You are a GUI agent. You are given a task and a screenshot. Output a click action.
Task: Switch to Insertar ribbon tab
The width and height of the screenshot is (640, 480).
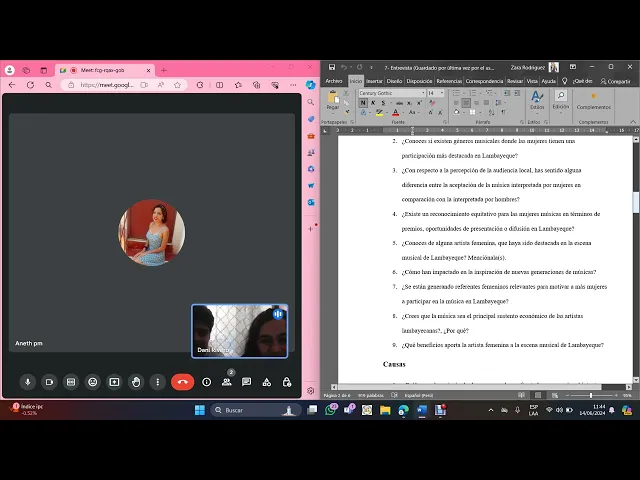tap(374, 81)
